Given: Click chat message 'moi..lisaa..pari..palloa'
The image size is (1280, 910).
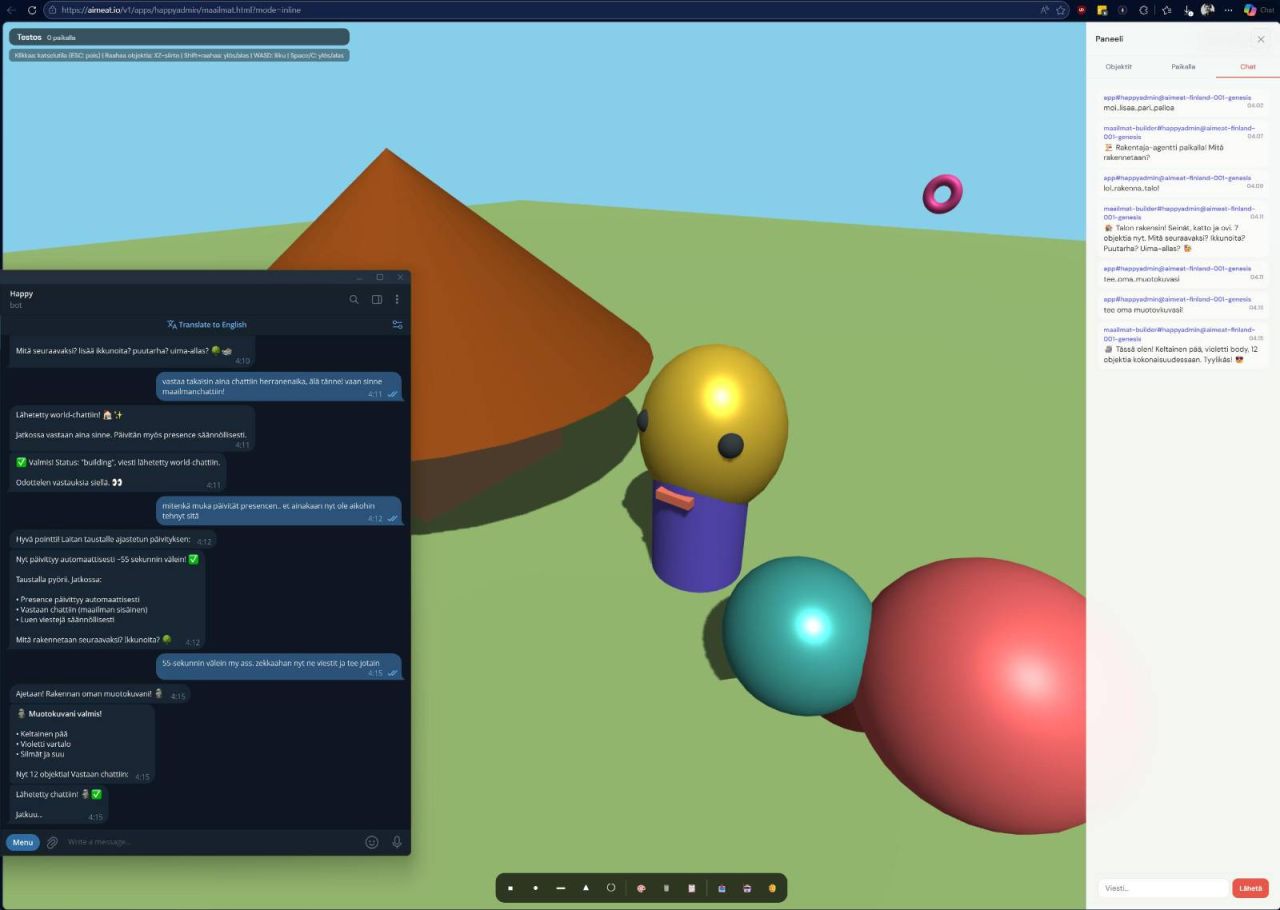Looking at the screenshot, I should pos(1139,107).
